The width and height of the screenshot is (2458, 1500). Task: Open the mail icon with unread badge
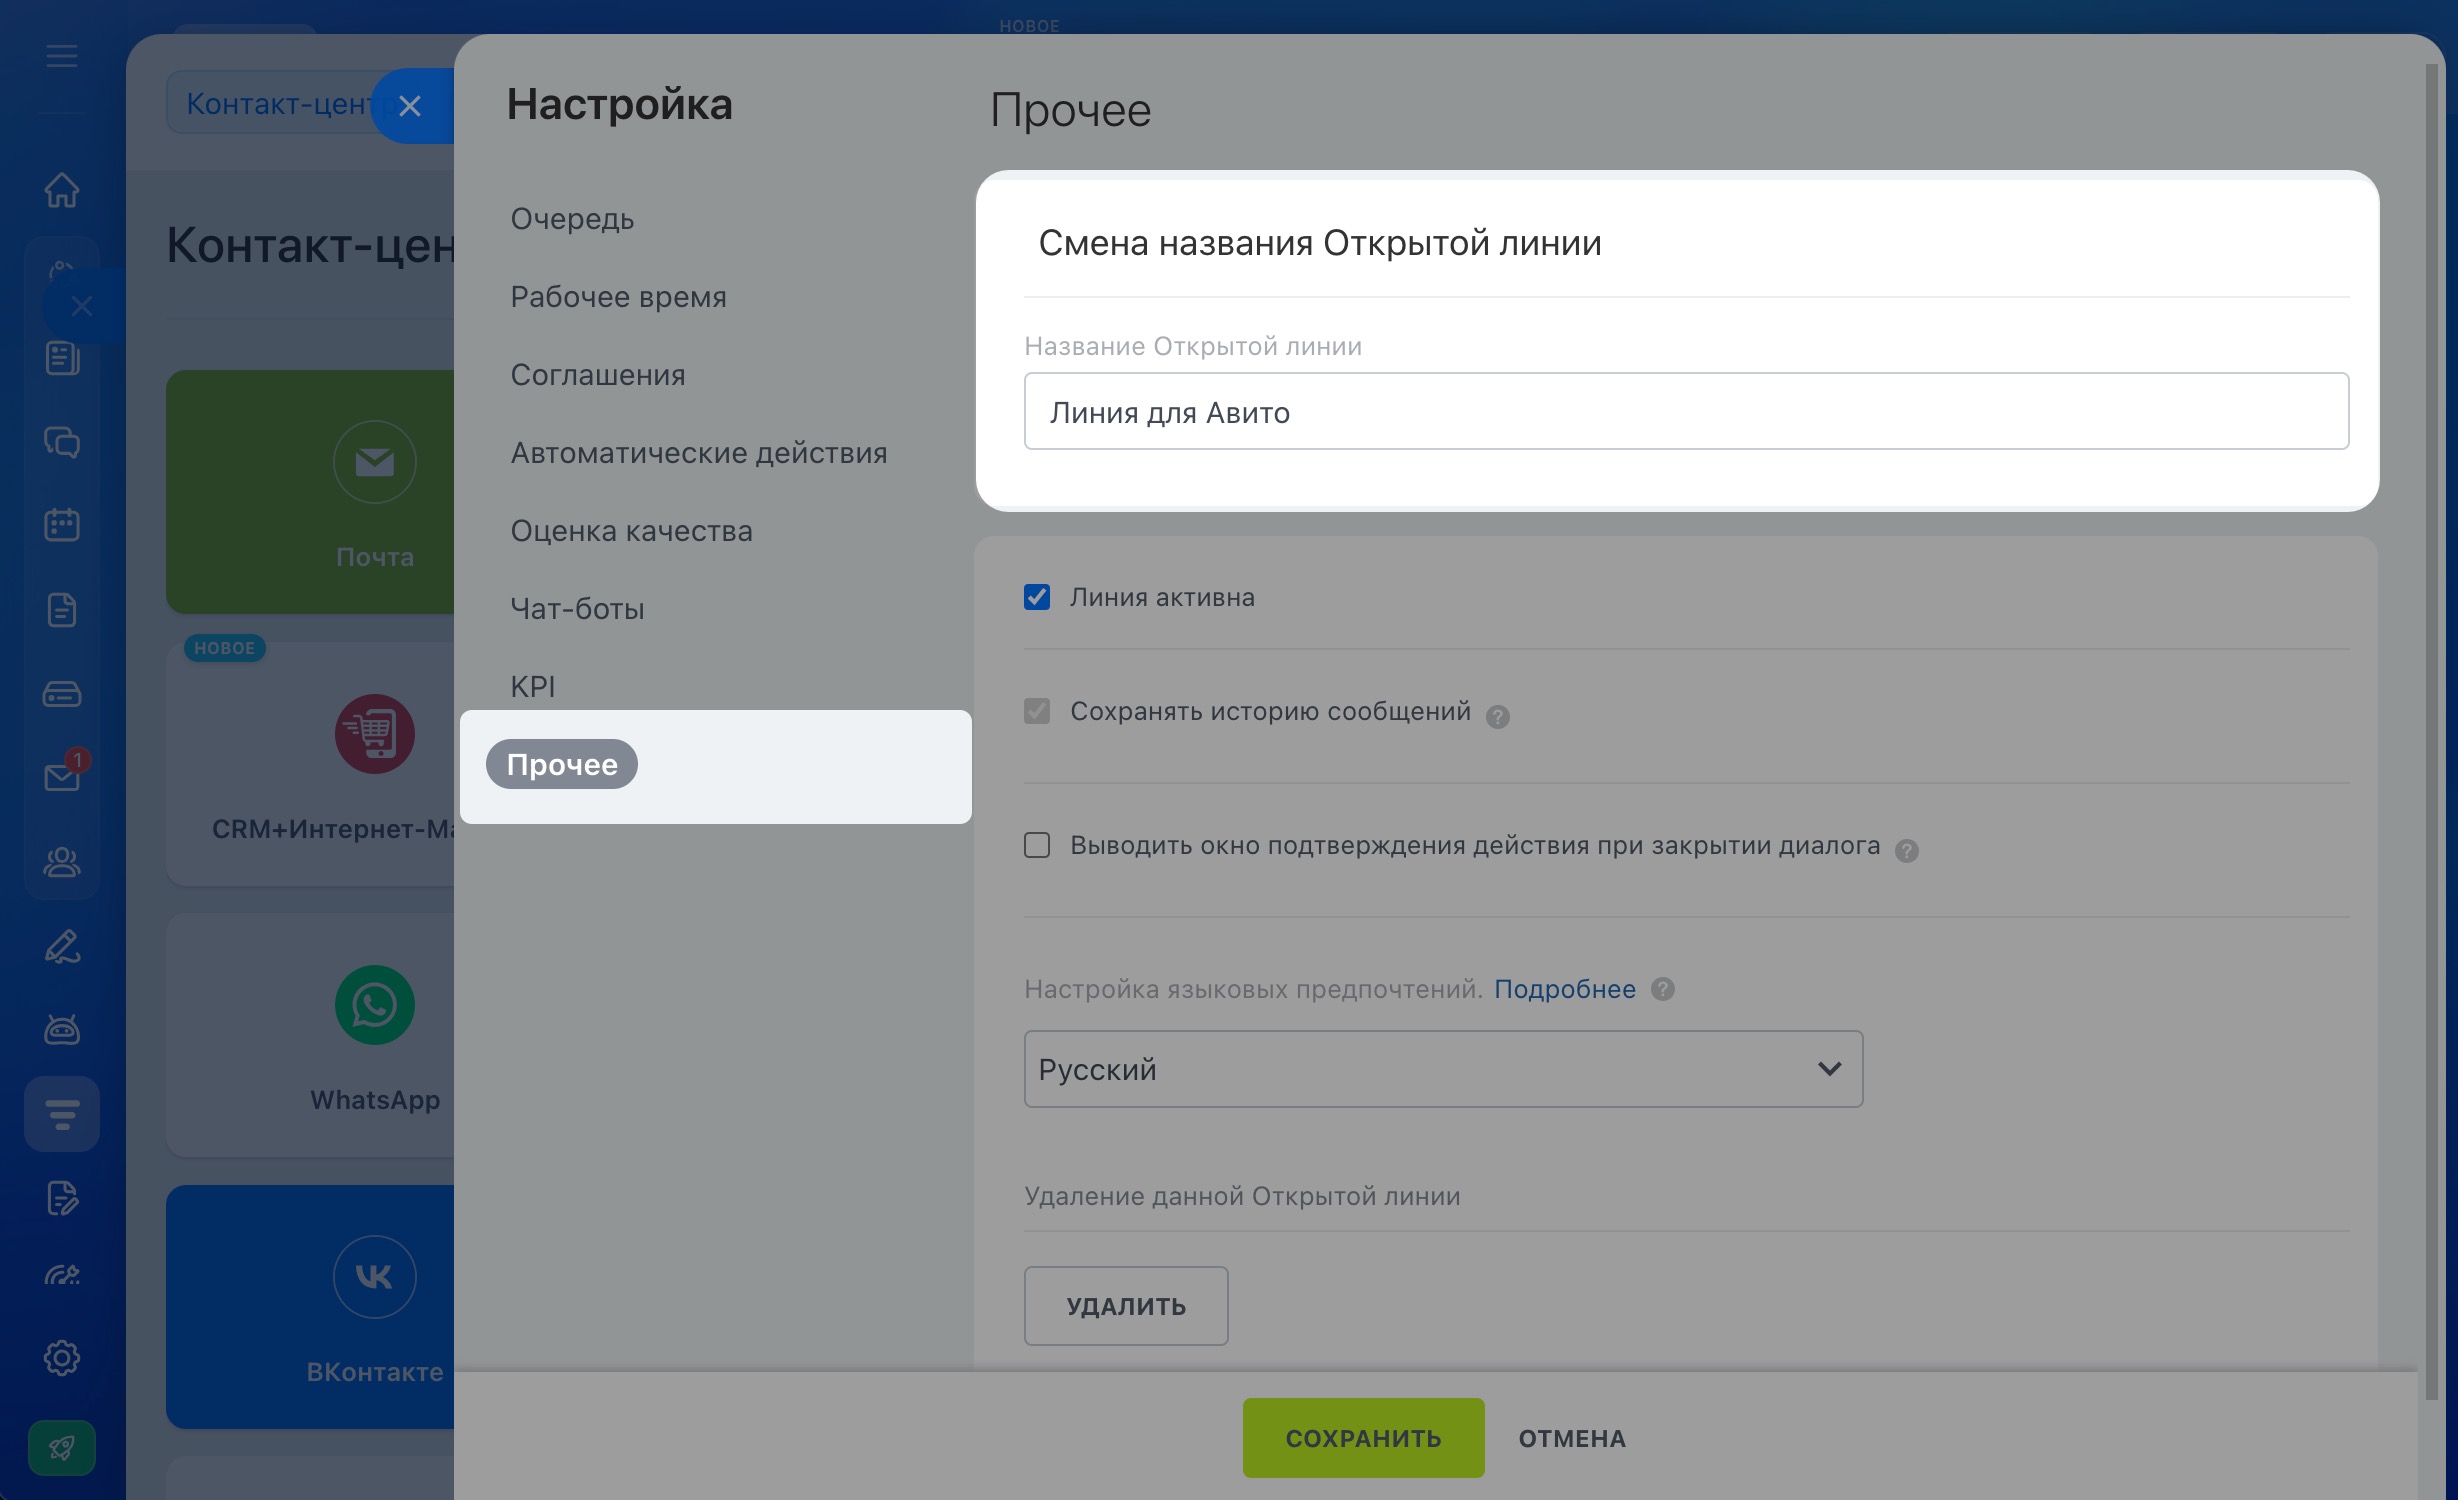click(x=62, y=775)
